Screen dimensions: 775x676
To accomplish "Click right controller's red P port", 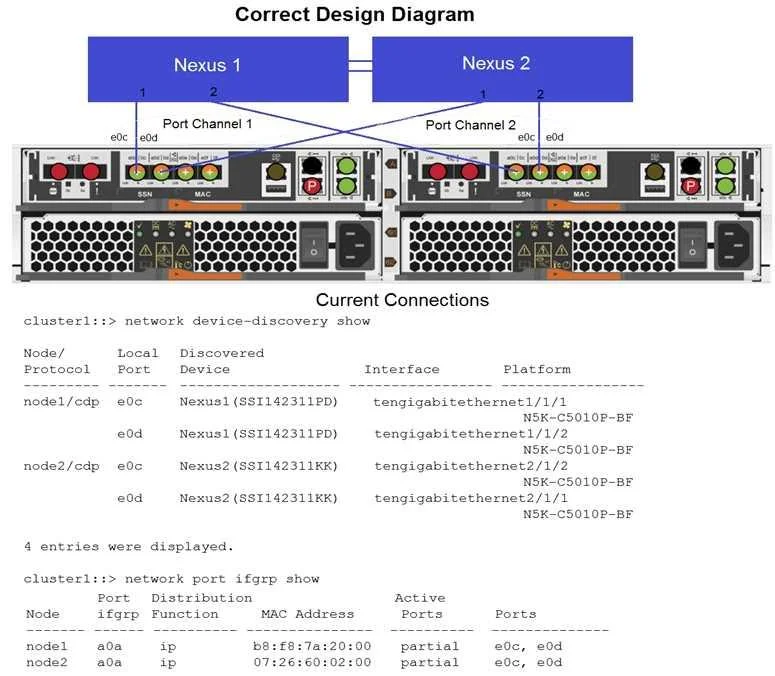I will [x=690, y=186].
